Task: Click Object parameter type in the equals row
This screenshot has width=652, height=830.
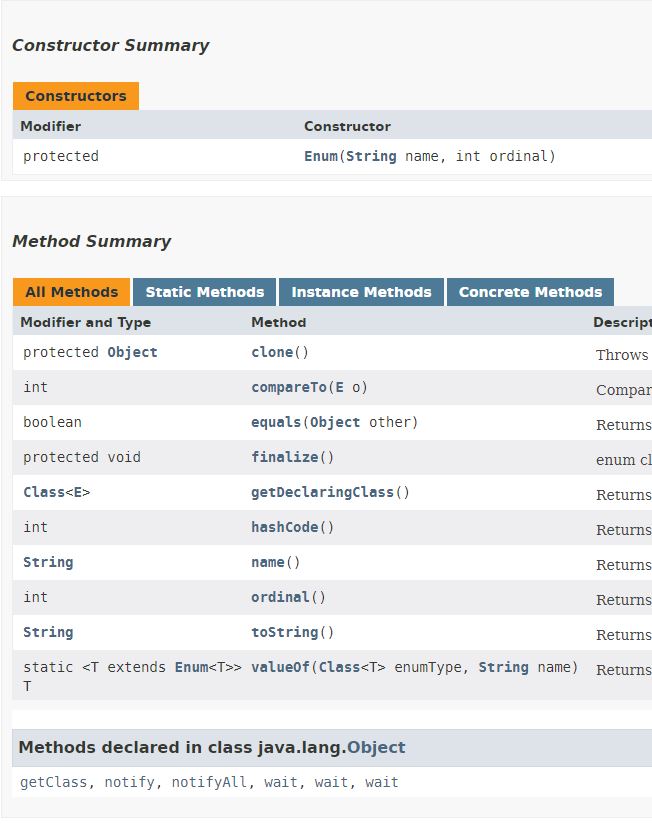Action: click(335, 422)
